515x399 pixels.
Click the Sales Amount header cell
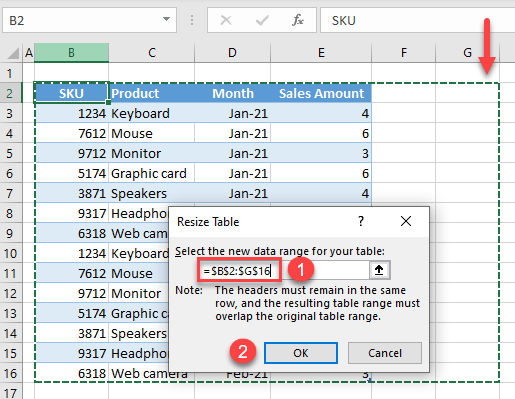(321, 93)
